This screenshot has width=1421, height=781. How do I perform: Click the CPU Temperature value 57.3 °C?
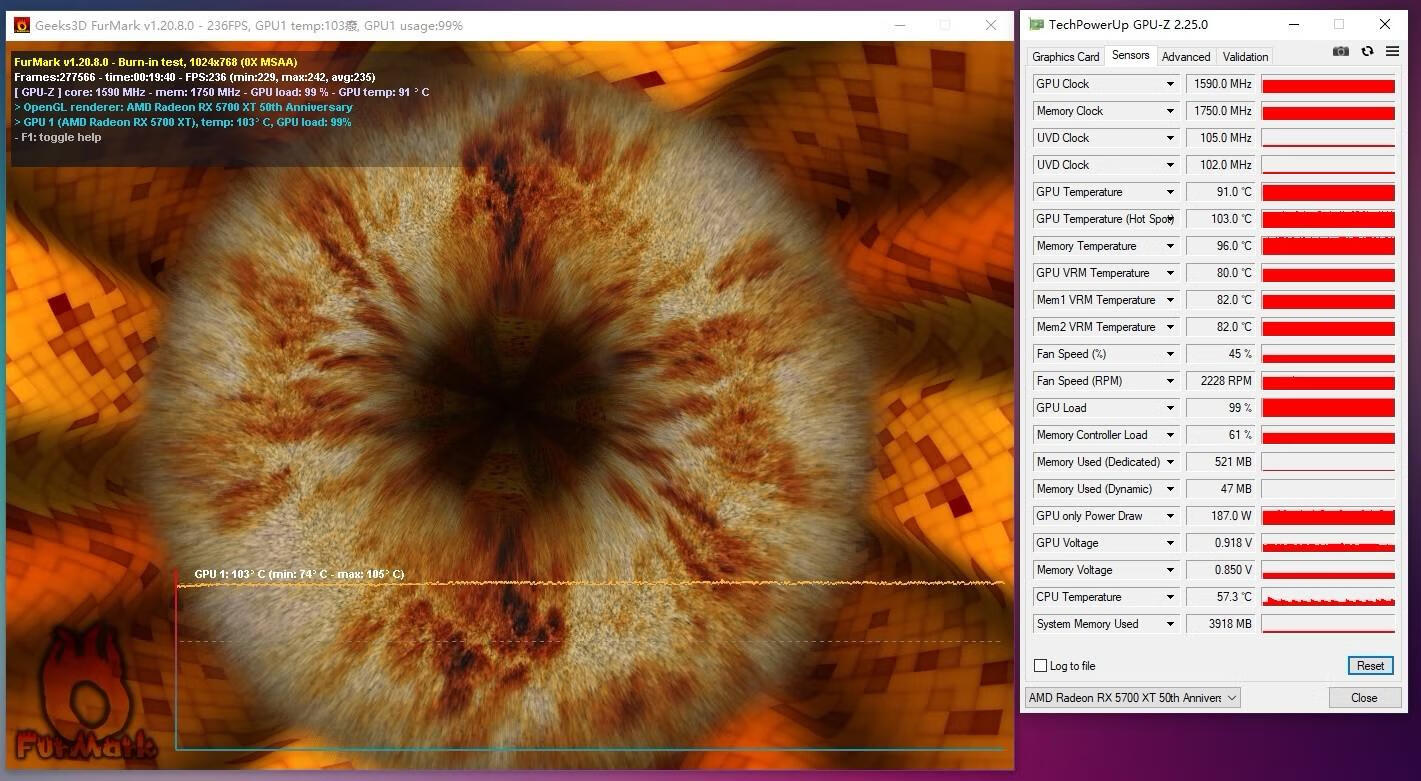(x=1221, y=597)
